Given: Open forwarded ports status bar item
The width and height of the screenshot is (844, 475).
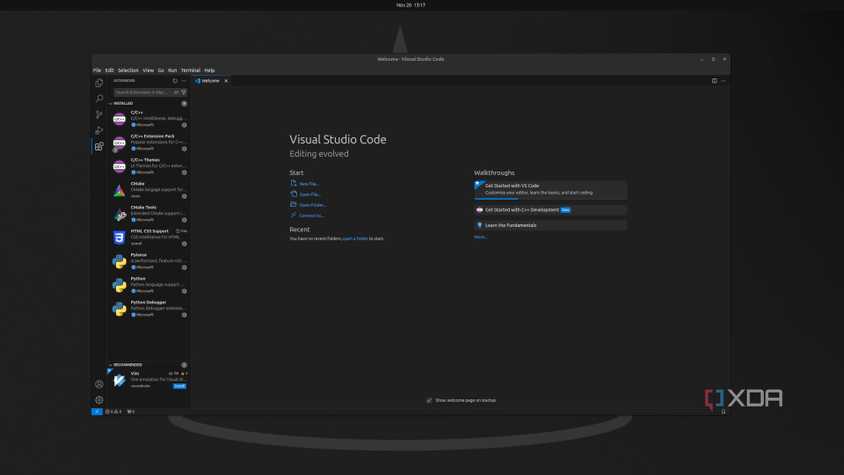Looking at the screenshot, I should pos(131,411).
